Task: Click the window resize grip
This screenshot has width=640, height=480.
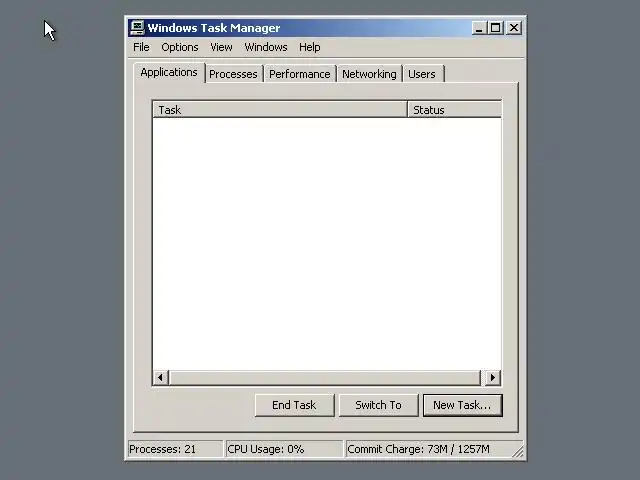Action: pyautogui.click(x=518, y=452)
